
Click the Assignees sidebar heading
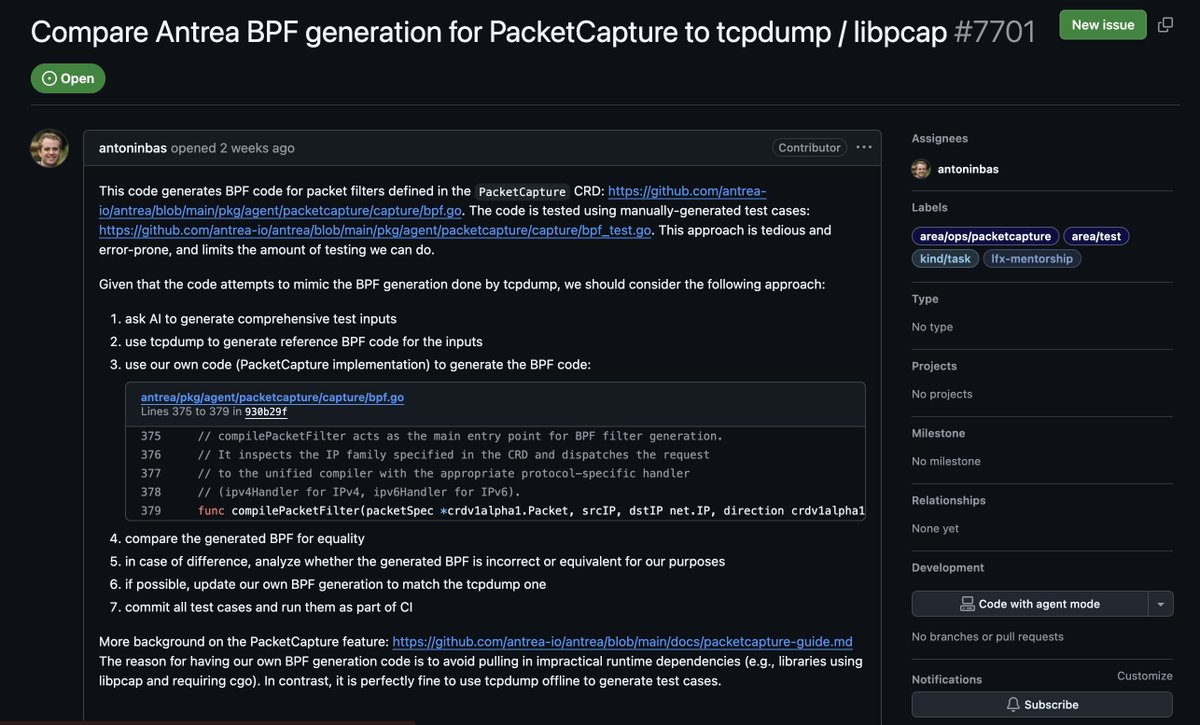coord(940,139)
